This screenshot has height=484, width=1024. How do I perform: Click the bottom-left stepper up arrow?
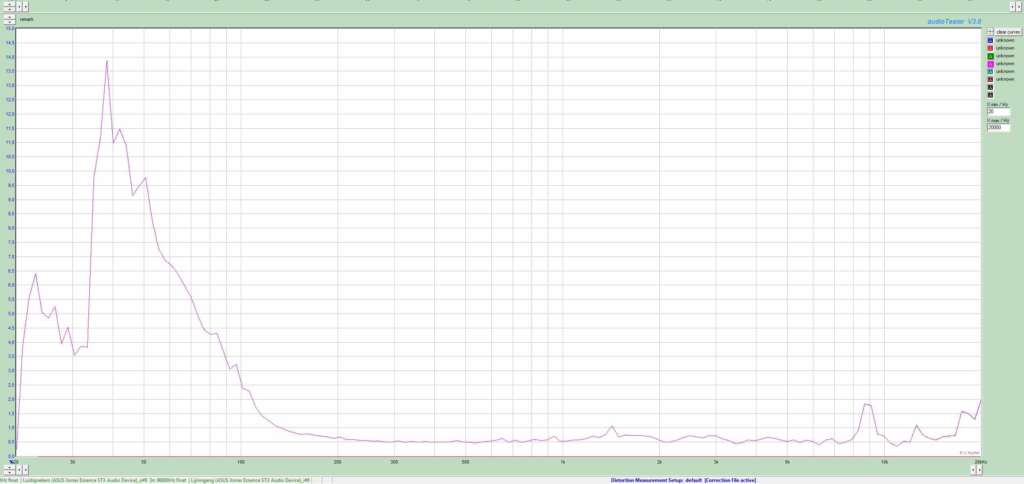point(9,467)
